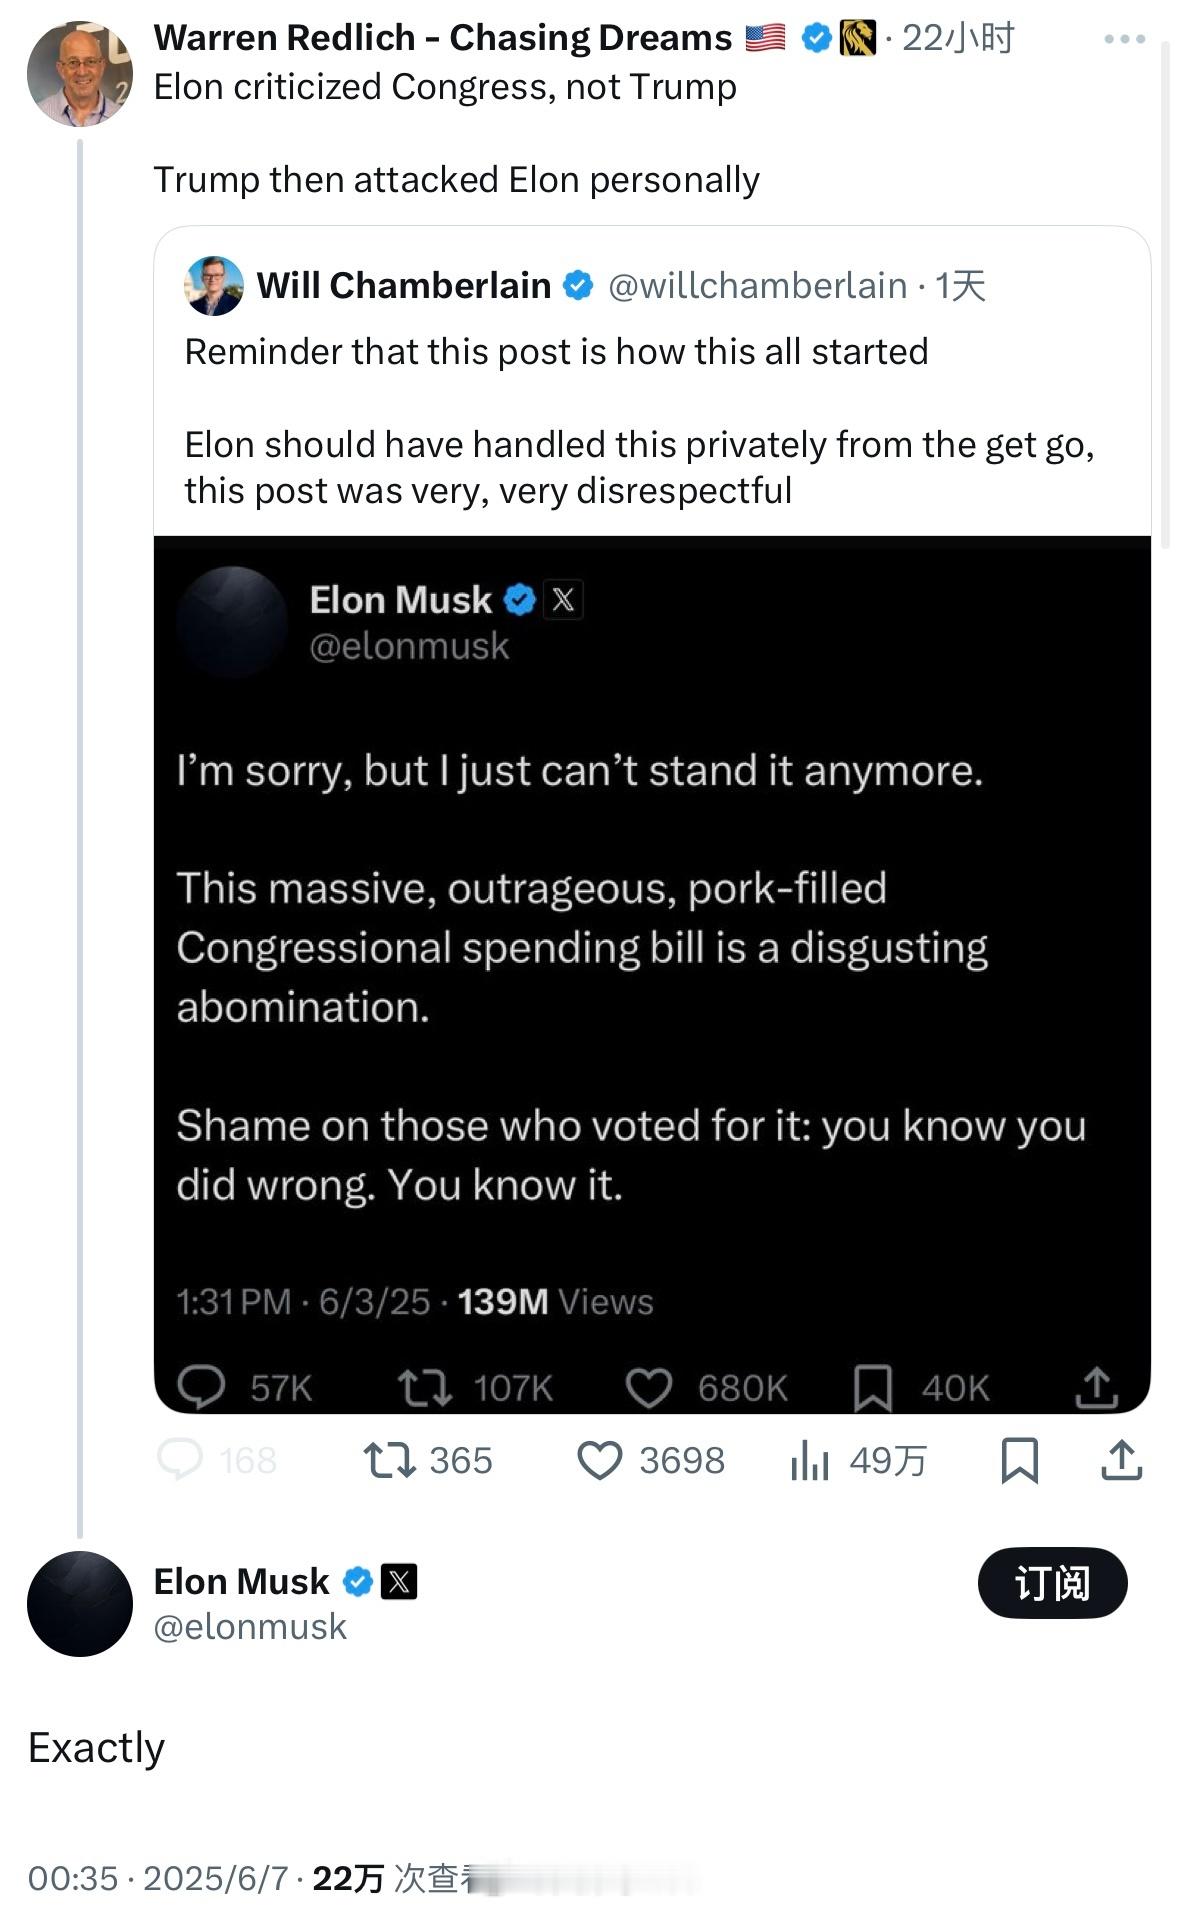This screenshot has height=1908, width=1179.
Task: Open the embedded Elon Musk tweet screenshot
Action: (x=652, y=974)
